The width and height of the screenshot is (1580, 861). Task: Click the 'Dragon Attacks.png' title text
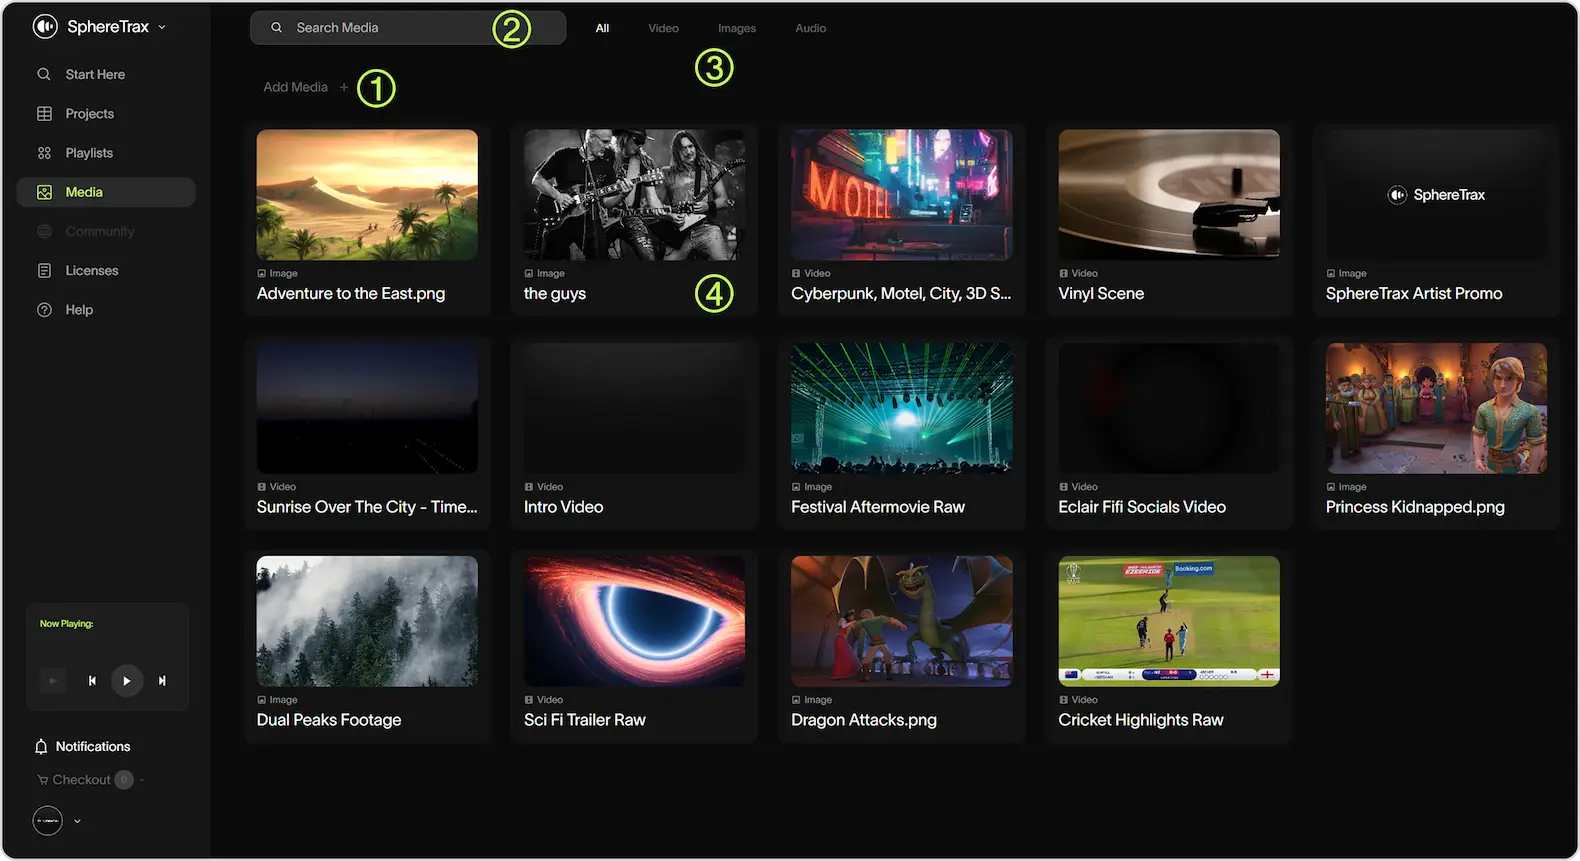pyautogui.click(x=864, y=720)
